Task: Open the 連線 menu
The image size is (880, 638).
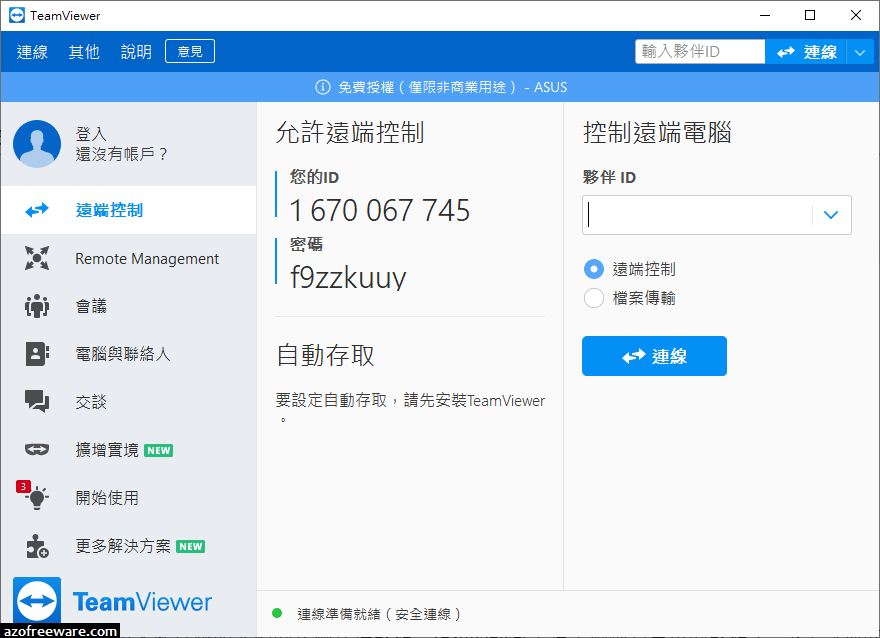Action: pos(32,52)
